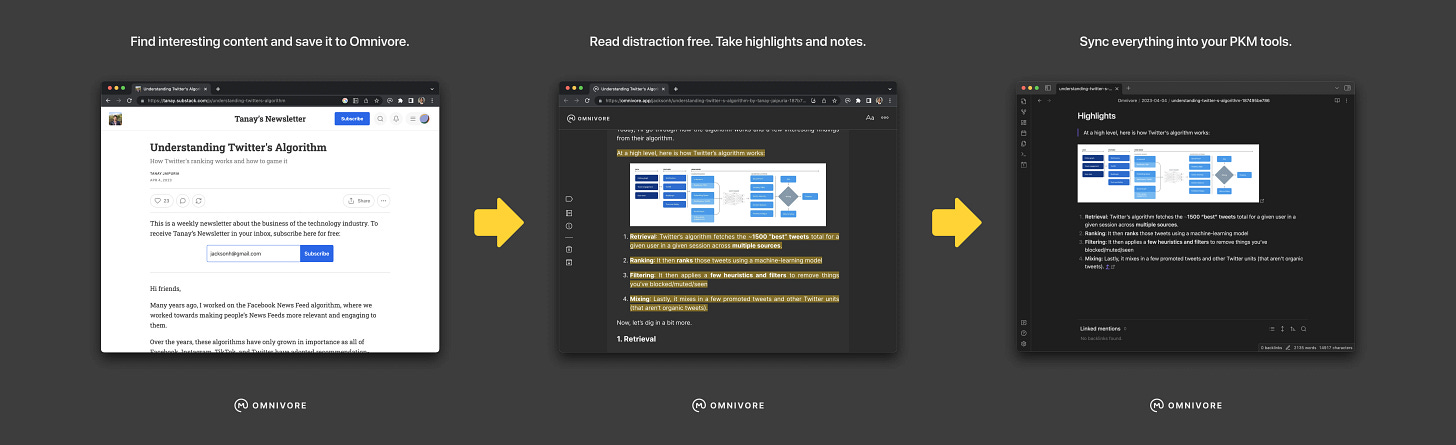Open command palette from the Obsidian ribbon
Screen dimensions: 1456x445
click(1024, 154)
